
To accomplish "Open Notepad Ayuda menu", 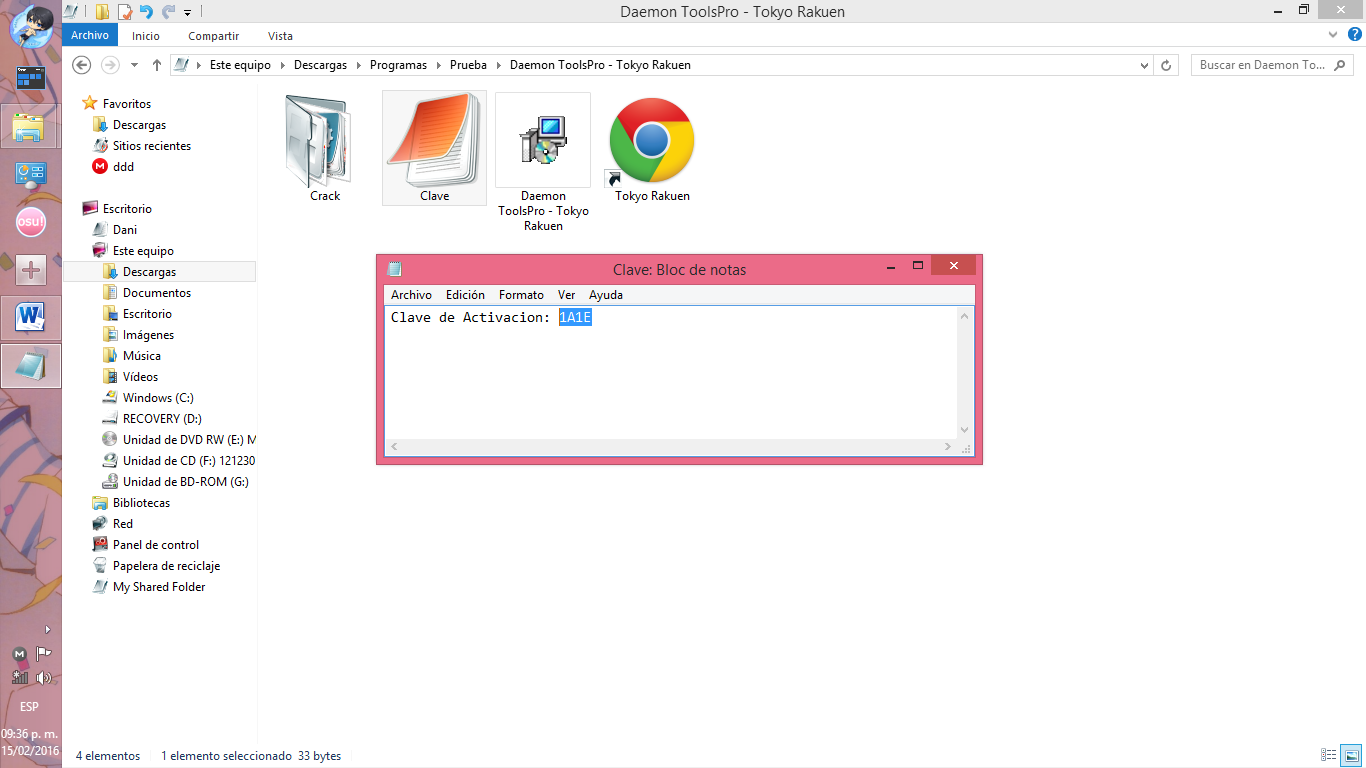I will pos(606,295).
